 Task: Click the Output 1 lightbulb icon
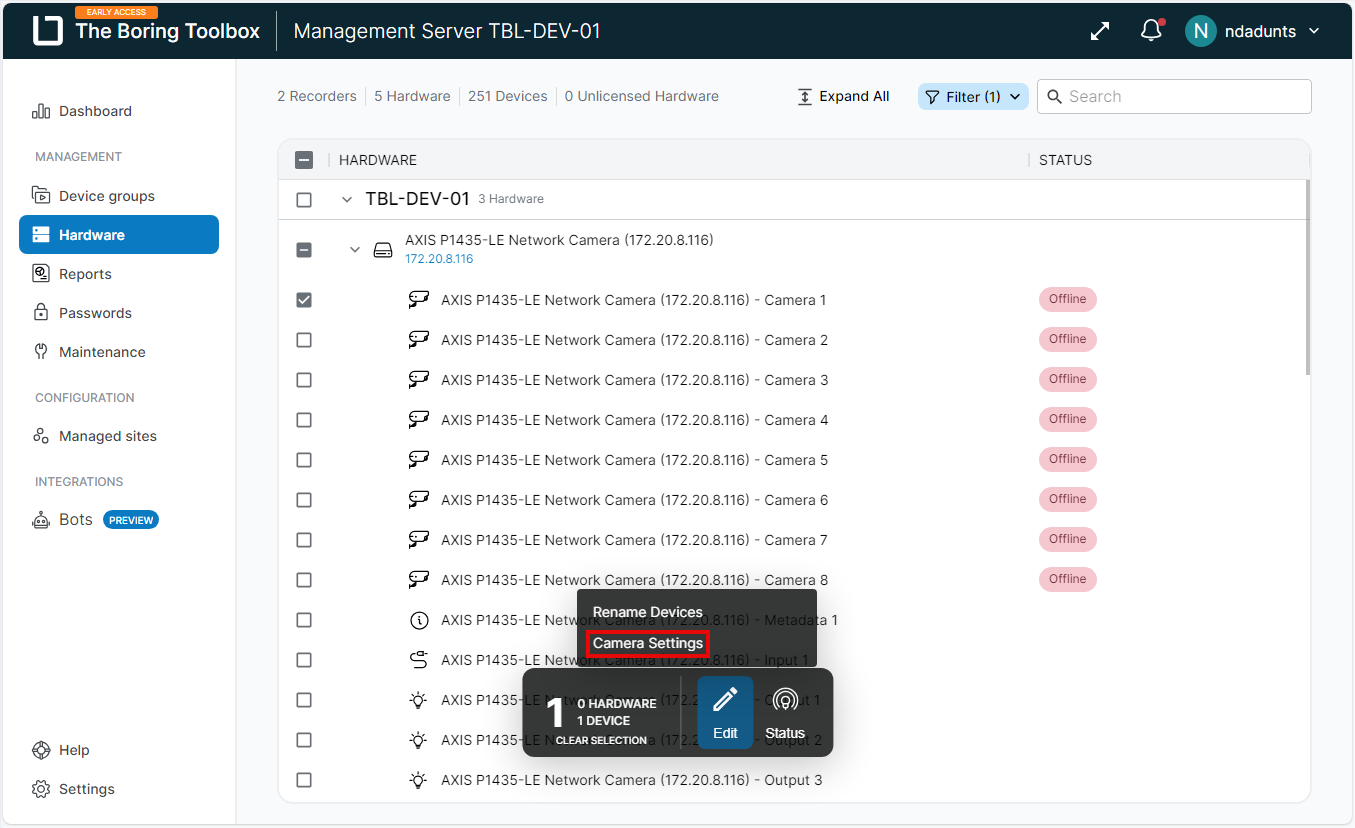(419, 700)
